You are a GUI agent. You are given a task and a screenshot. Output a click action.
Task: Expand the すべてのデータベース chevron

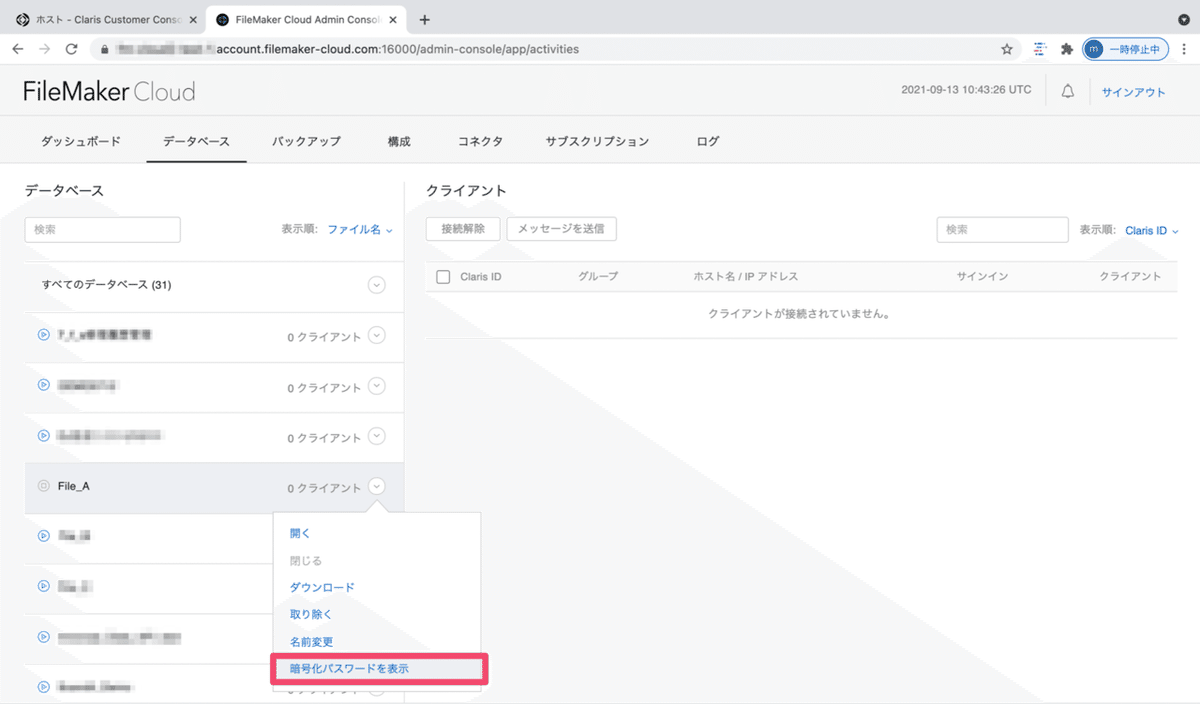pos(376,285)
